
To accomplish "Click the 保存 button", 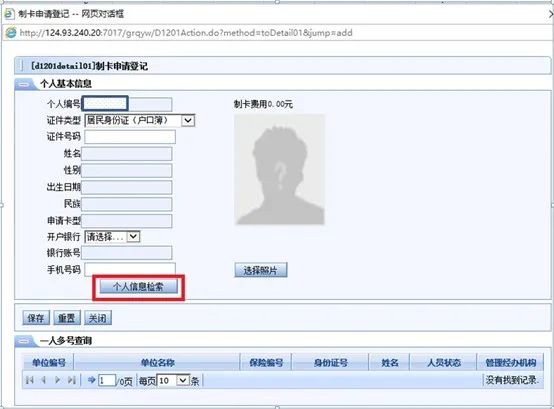I will coord(36,318).
